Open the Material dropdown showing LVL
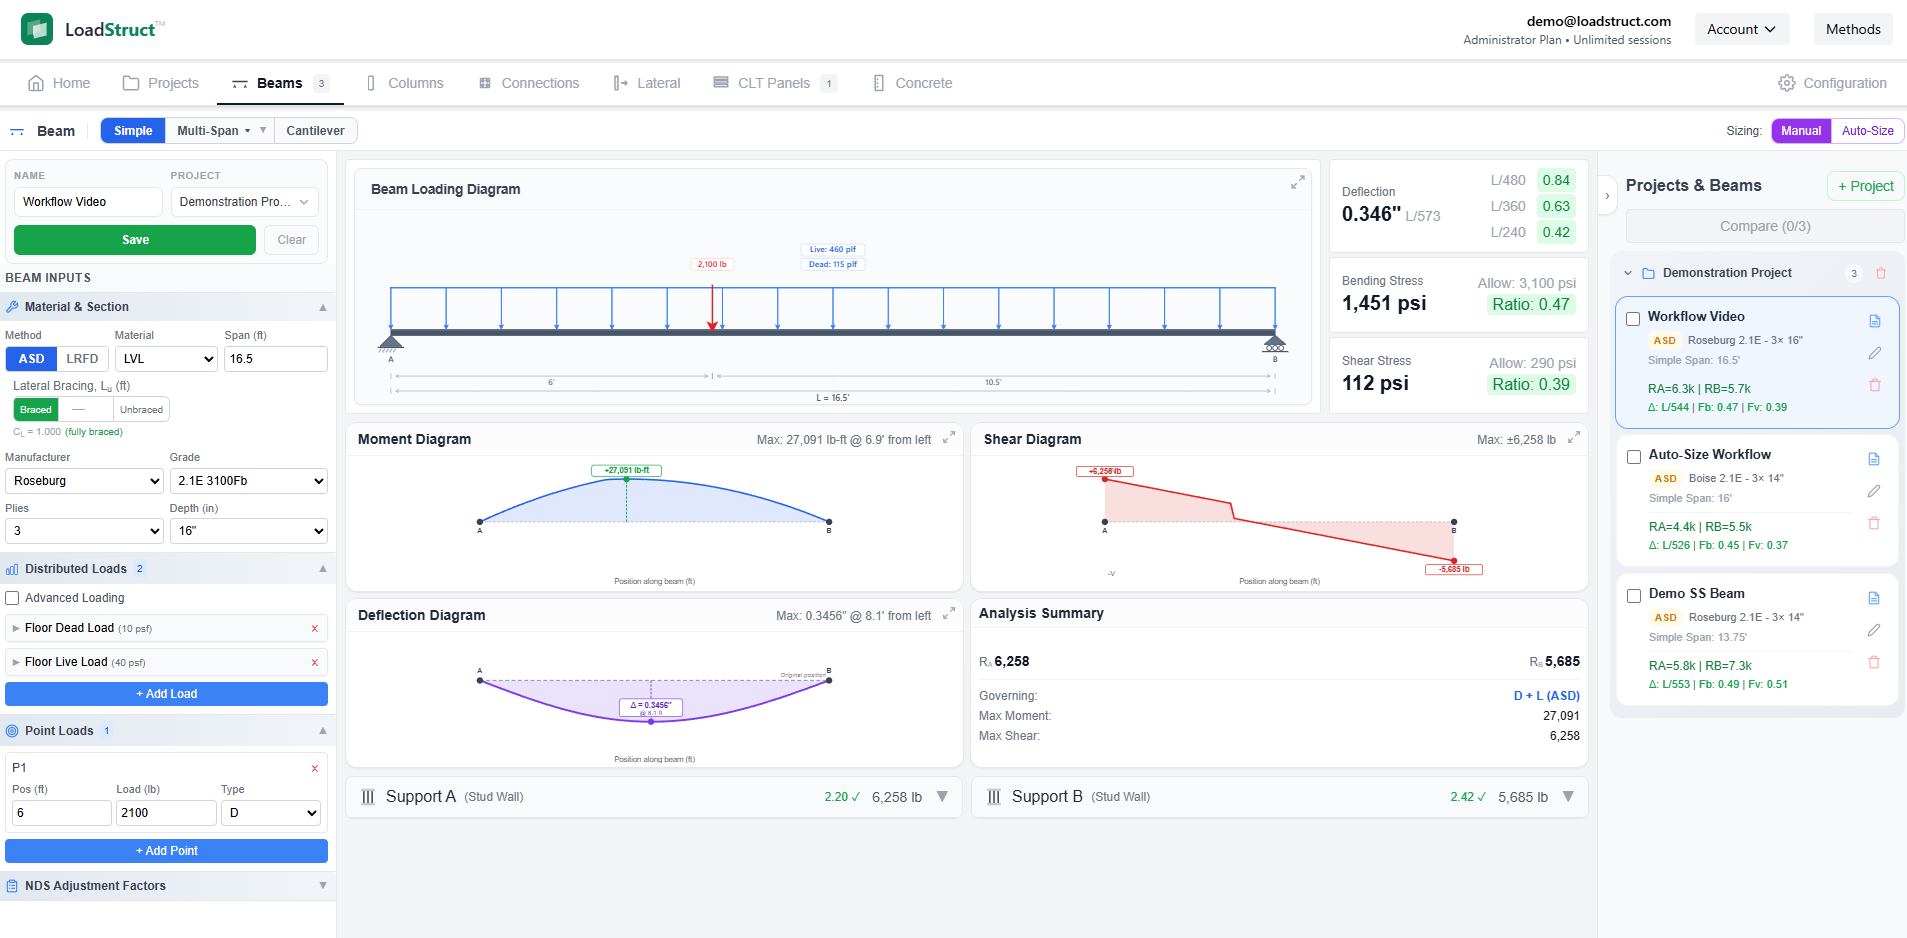The width and height of the screenshot is (1907, 938). point(166,359)
